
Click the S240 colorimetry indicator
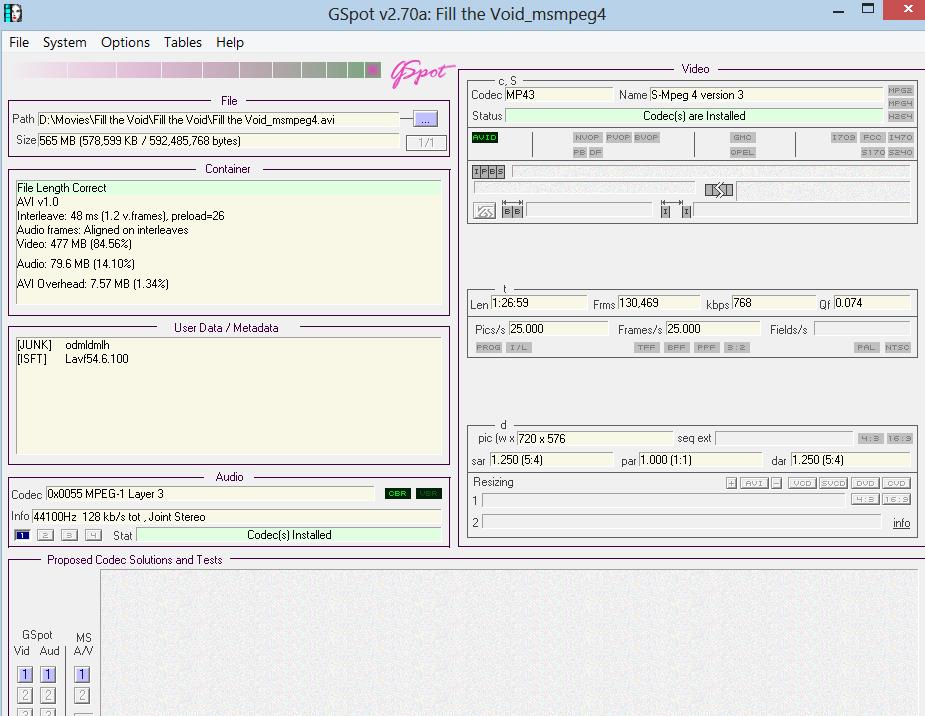[900, 152]
